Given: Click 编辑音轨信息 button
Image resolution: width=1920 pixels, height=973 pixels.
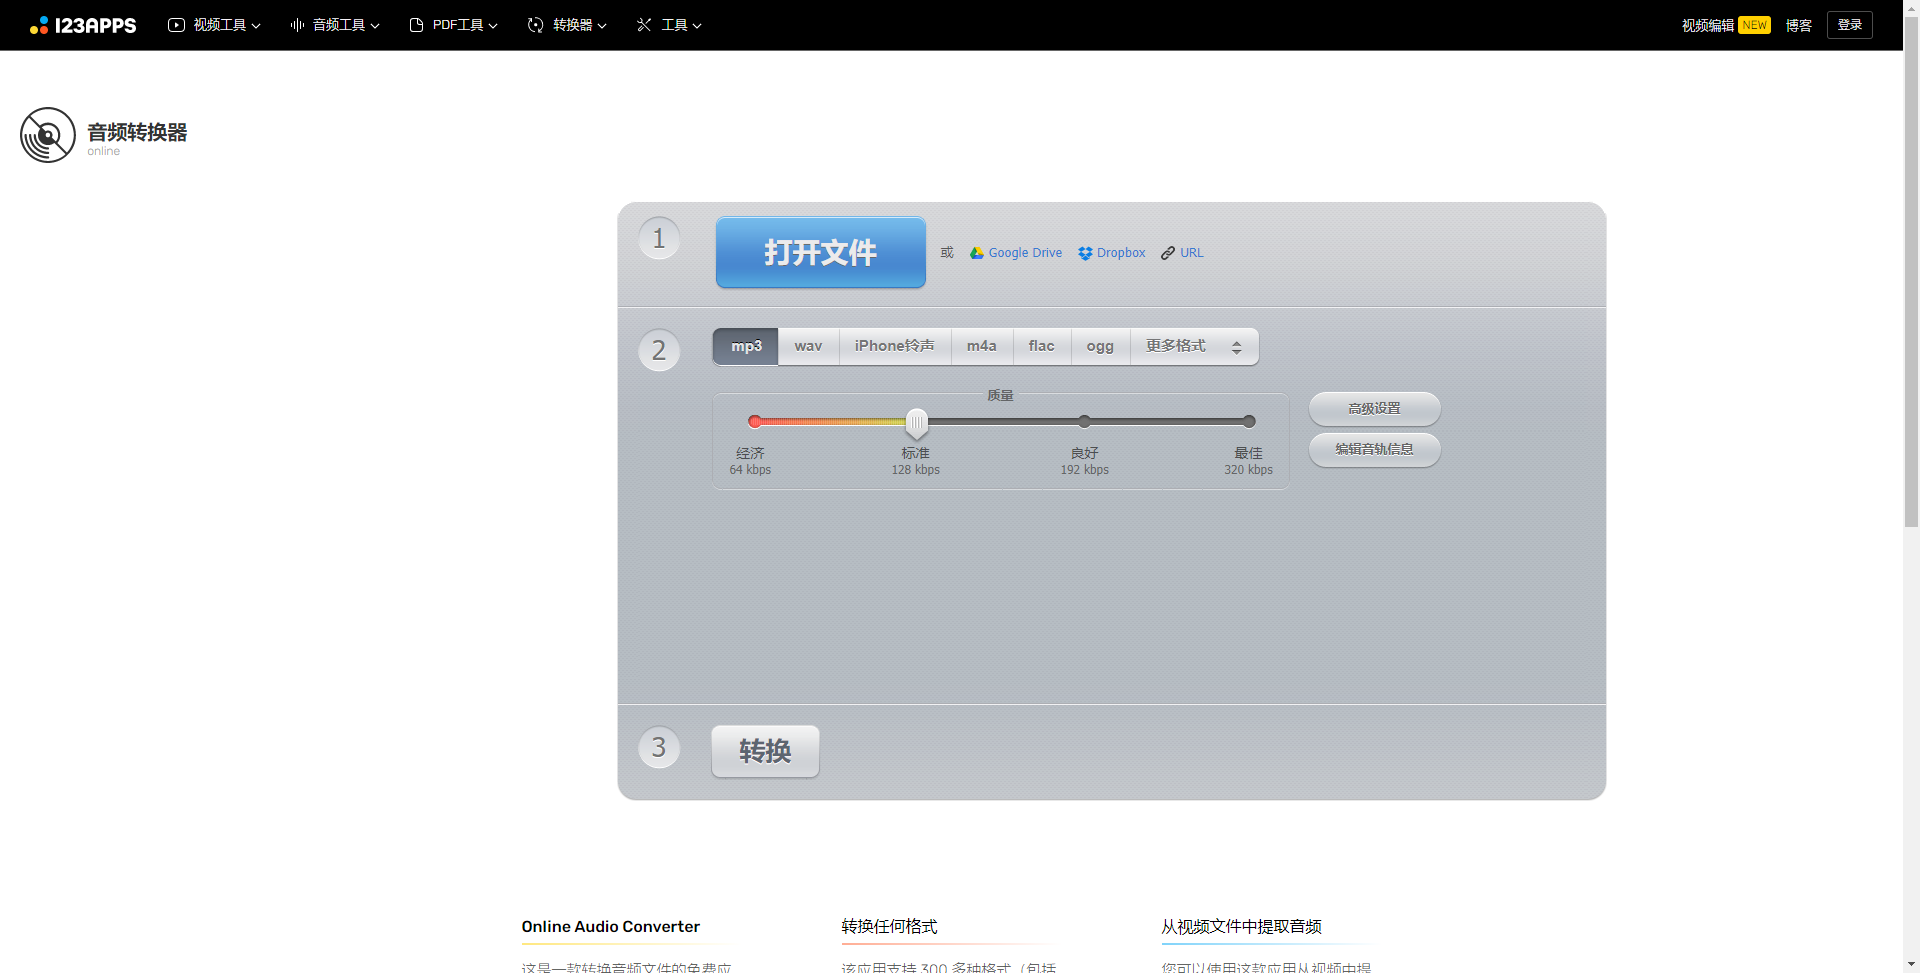Looking at the screenshot, I should 1375,449.
